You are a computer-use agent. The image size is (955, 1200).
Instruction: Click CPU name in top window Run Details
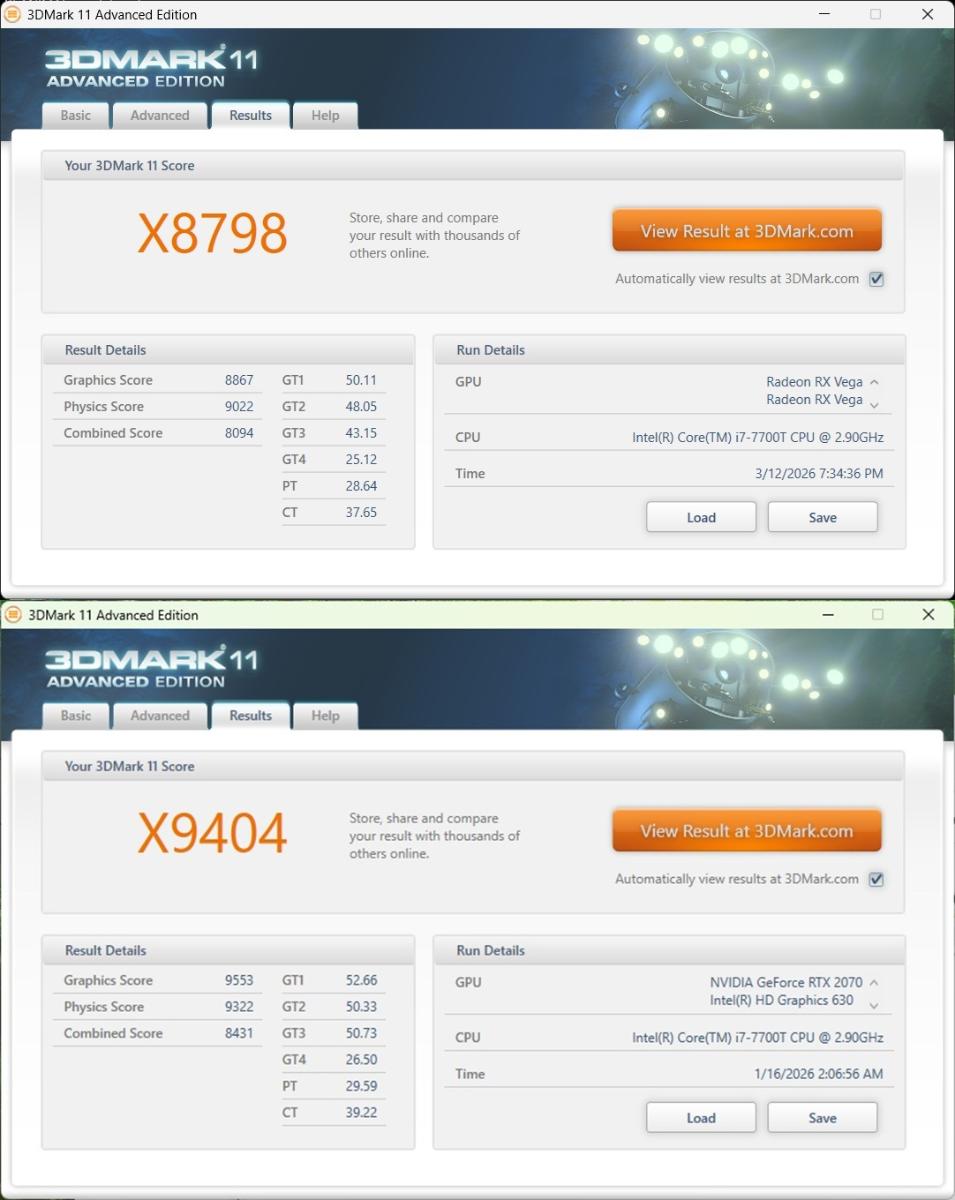click(x=758, y=437)
